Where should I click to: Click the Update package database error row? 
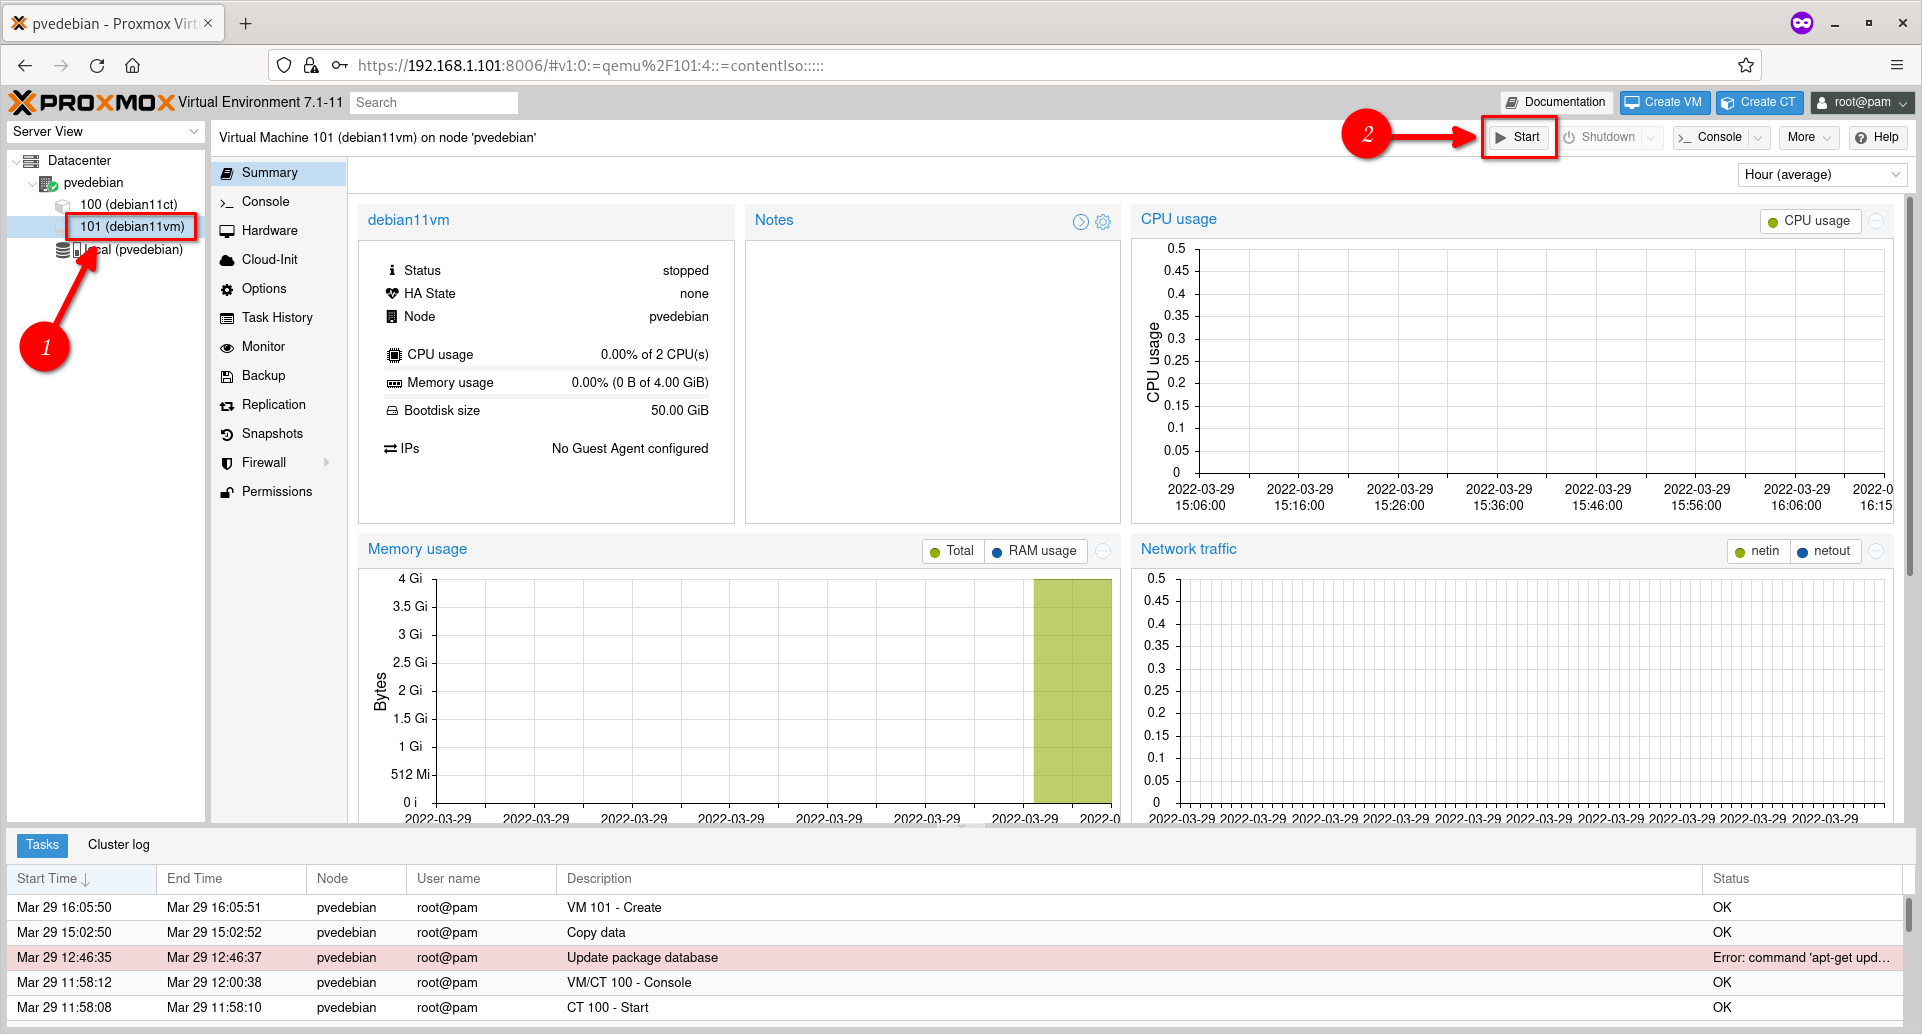tap(955, 958)
